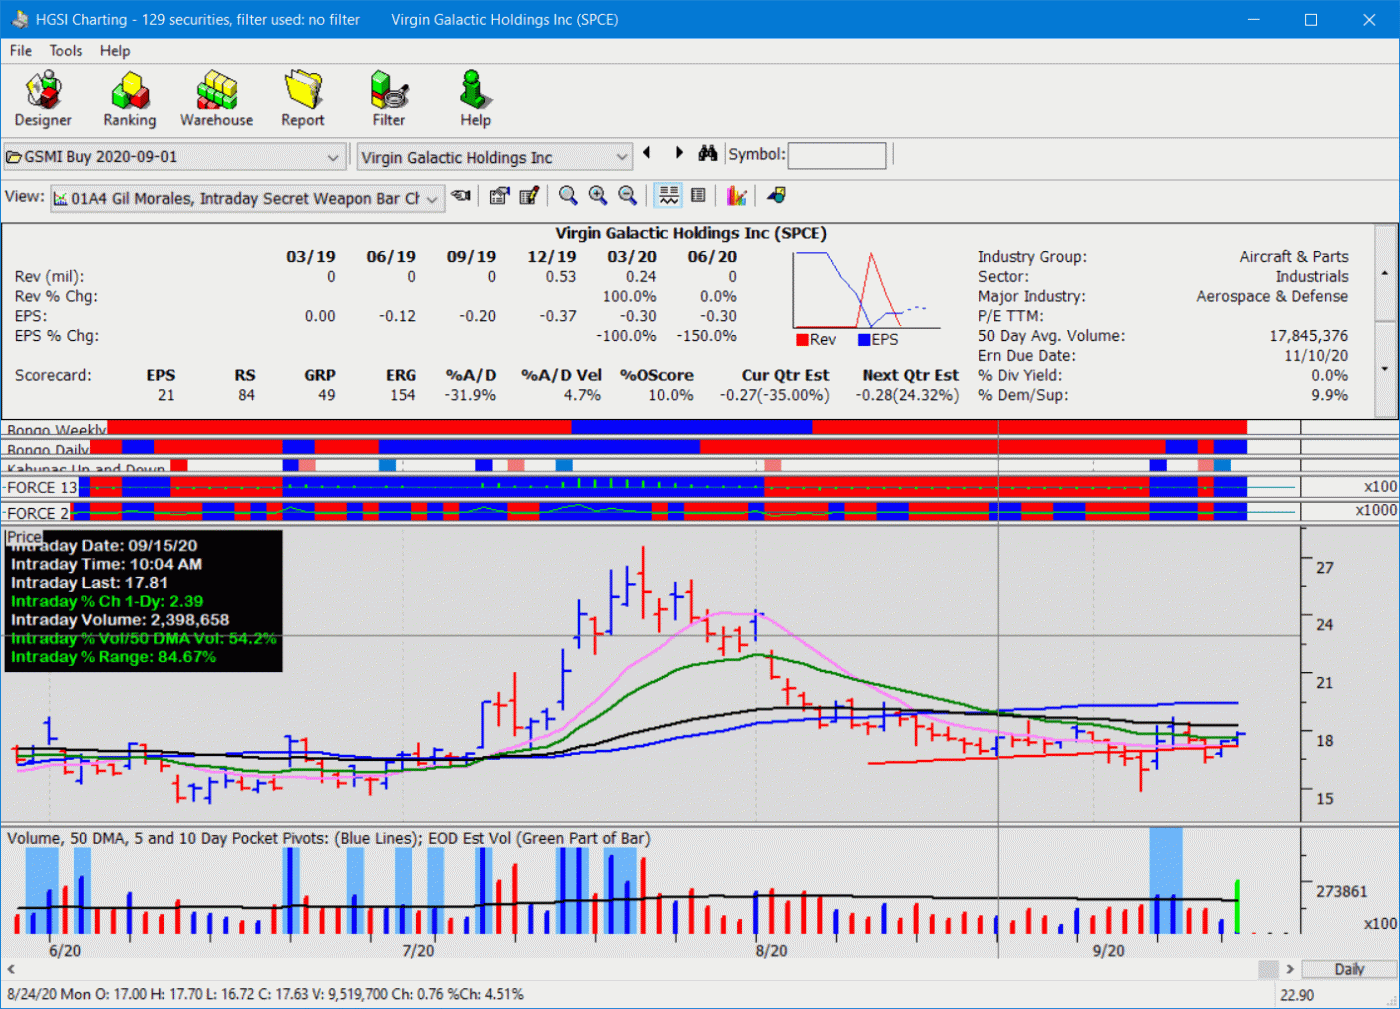
Task: Click the Kahunas Up and Down label
Action: pyautogui.click(x=86, y=468)
